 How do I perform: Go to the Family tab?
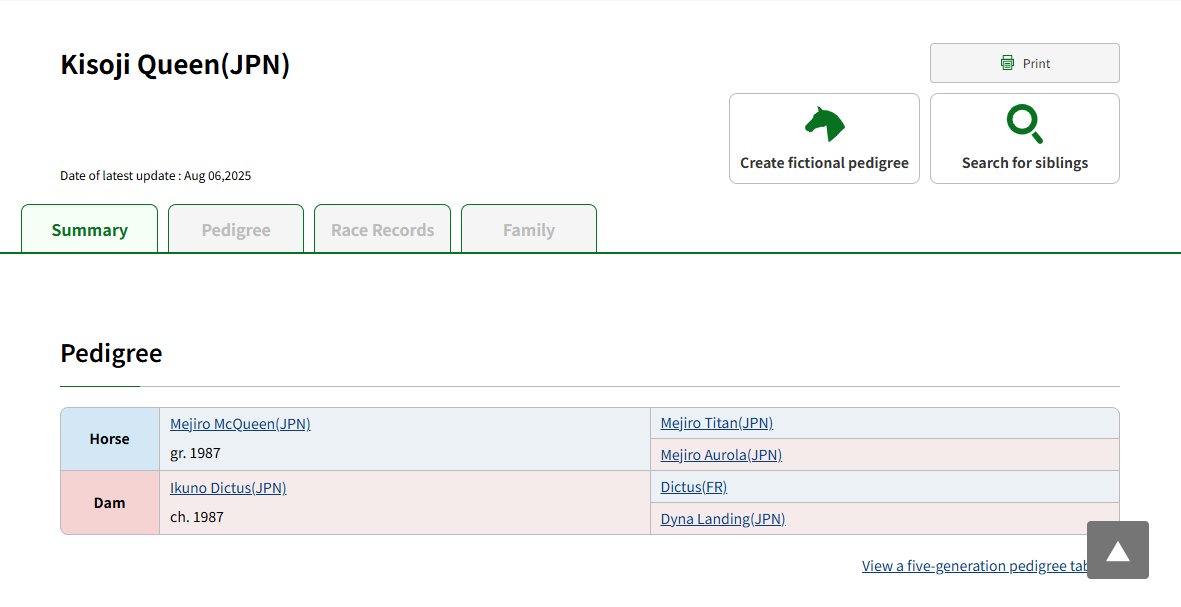point(529,229)
